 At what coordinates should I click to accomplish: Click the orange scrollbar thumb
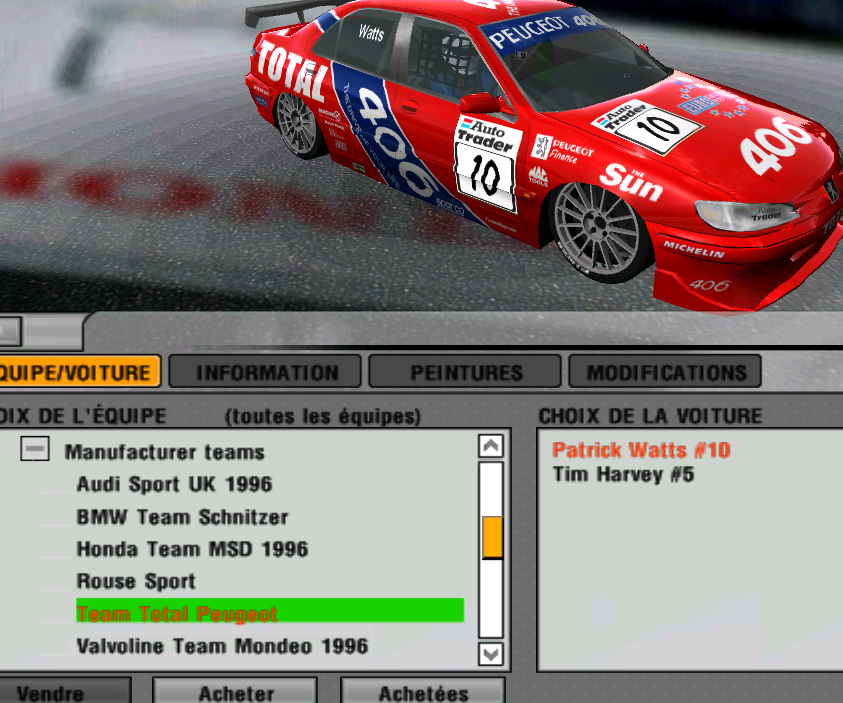(491, 537)
